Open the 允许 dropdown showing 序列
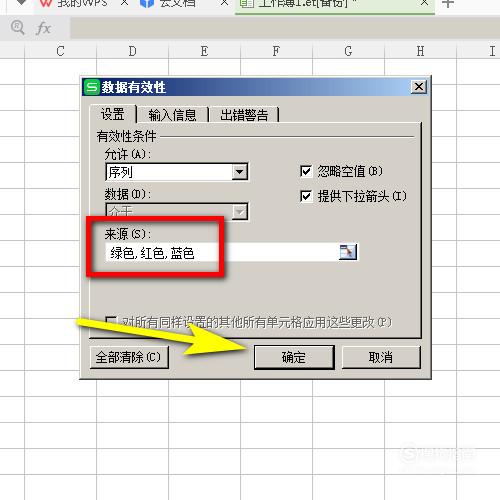The width and height of the screenshot is (500, 500). pyautogui.click(x=177, y=172)
